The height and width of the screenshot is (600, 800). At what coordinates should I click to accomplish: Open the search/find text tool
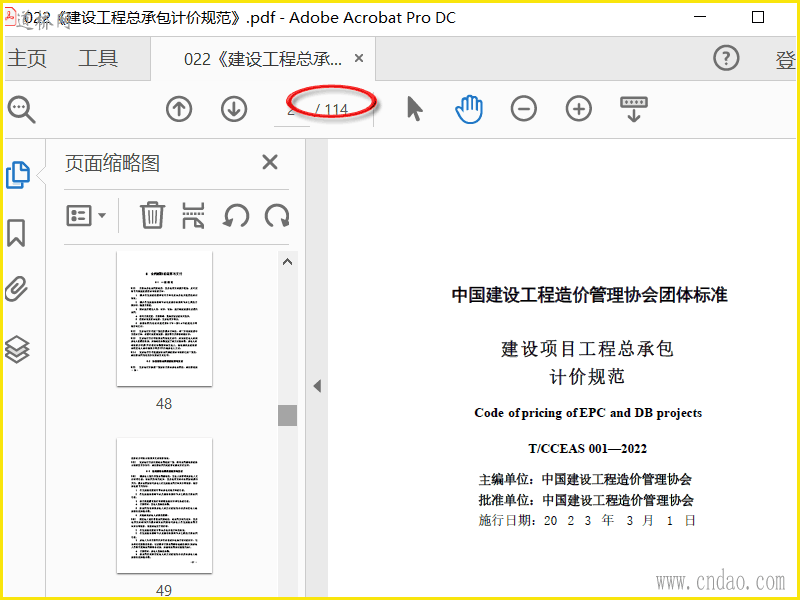point(21,109)
